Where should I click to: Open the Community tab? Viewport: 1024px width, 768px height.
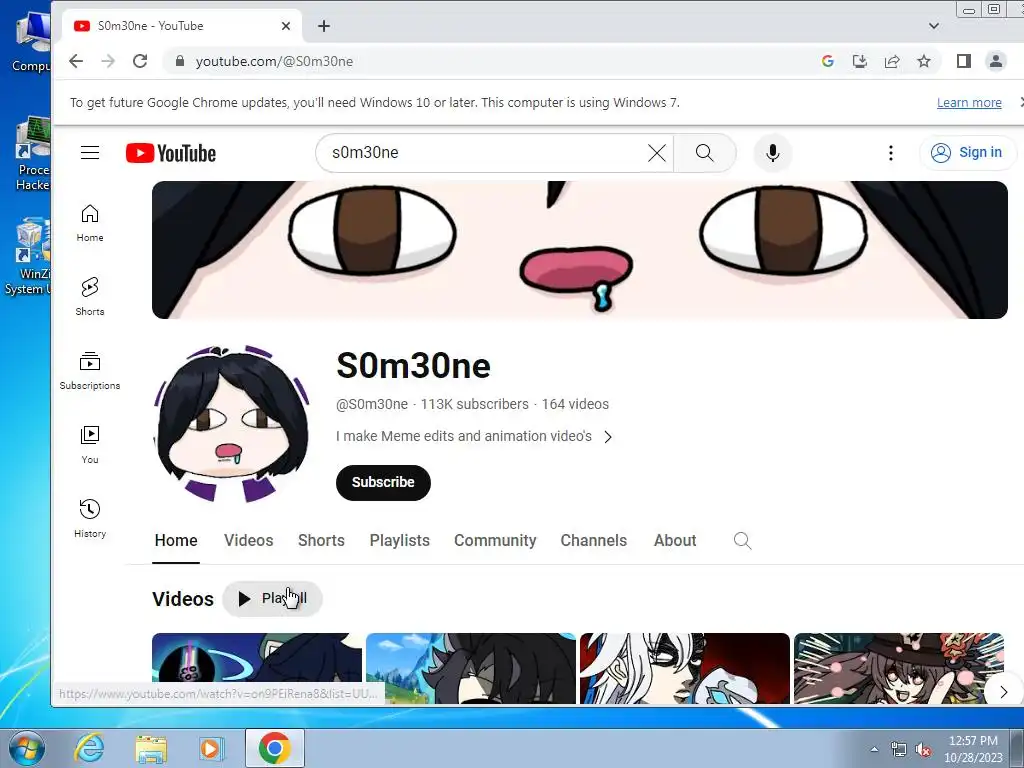(x=495, y=541)
